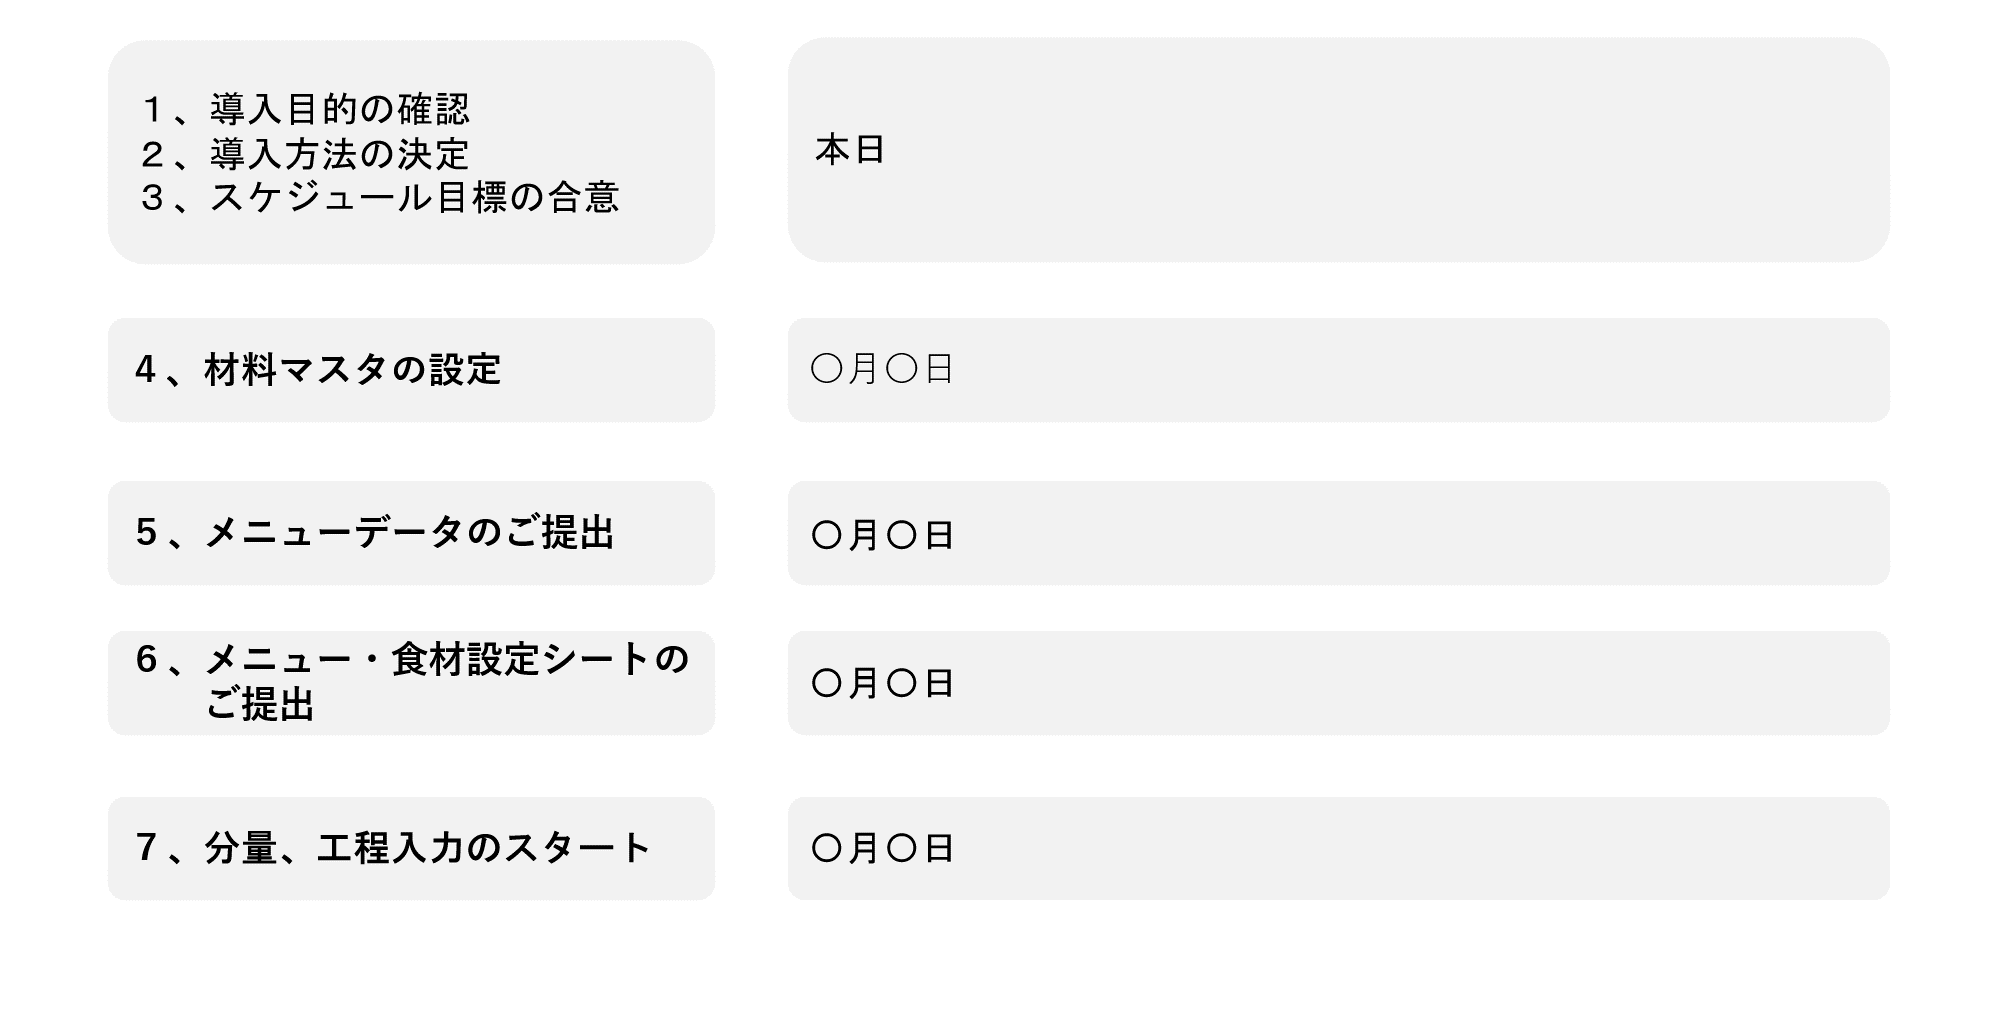Click the month circle in the メニューデータ row

(827, 536)
